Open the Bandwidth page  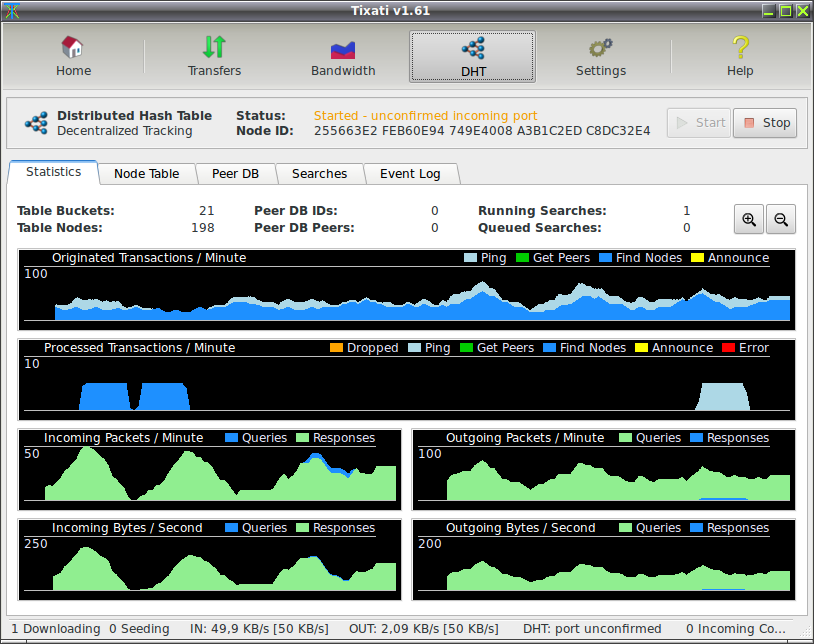343,57
